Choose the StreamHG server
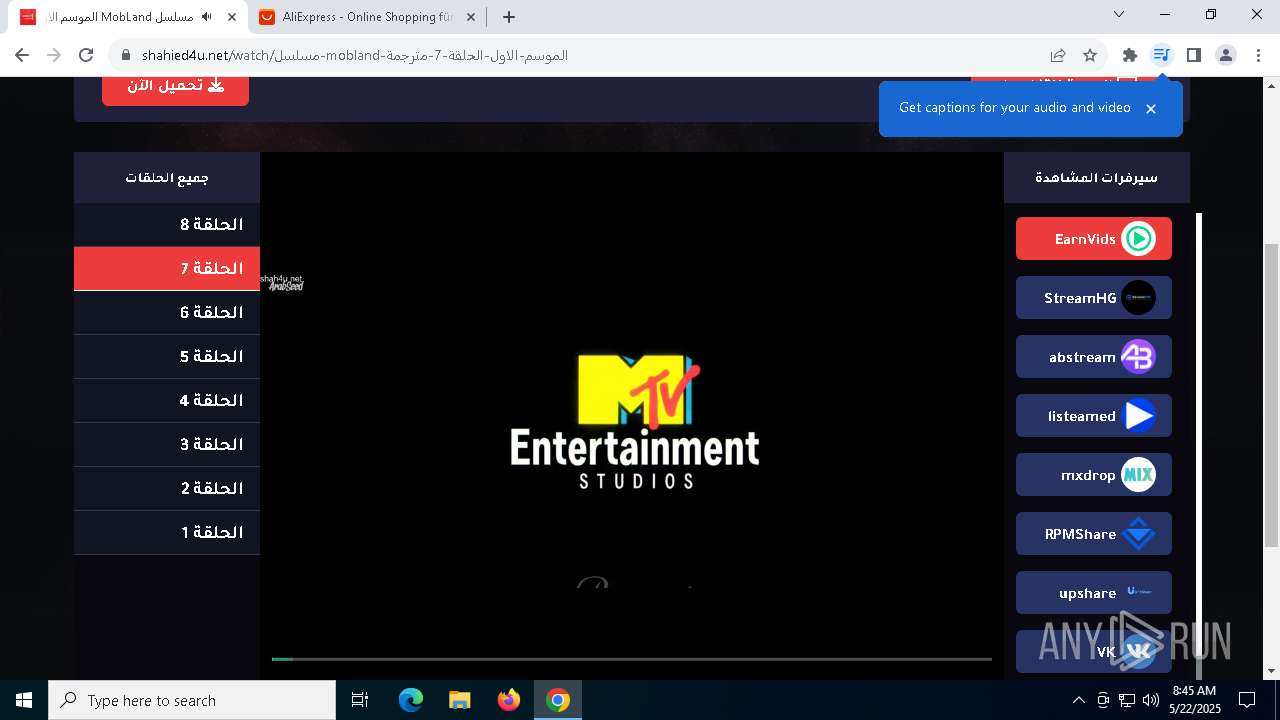The image size is (1280, 720). click(1093, 298)
